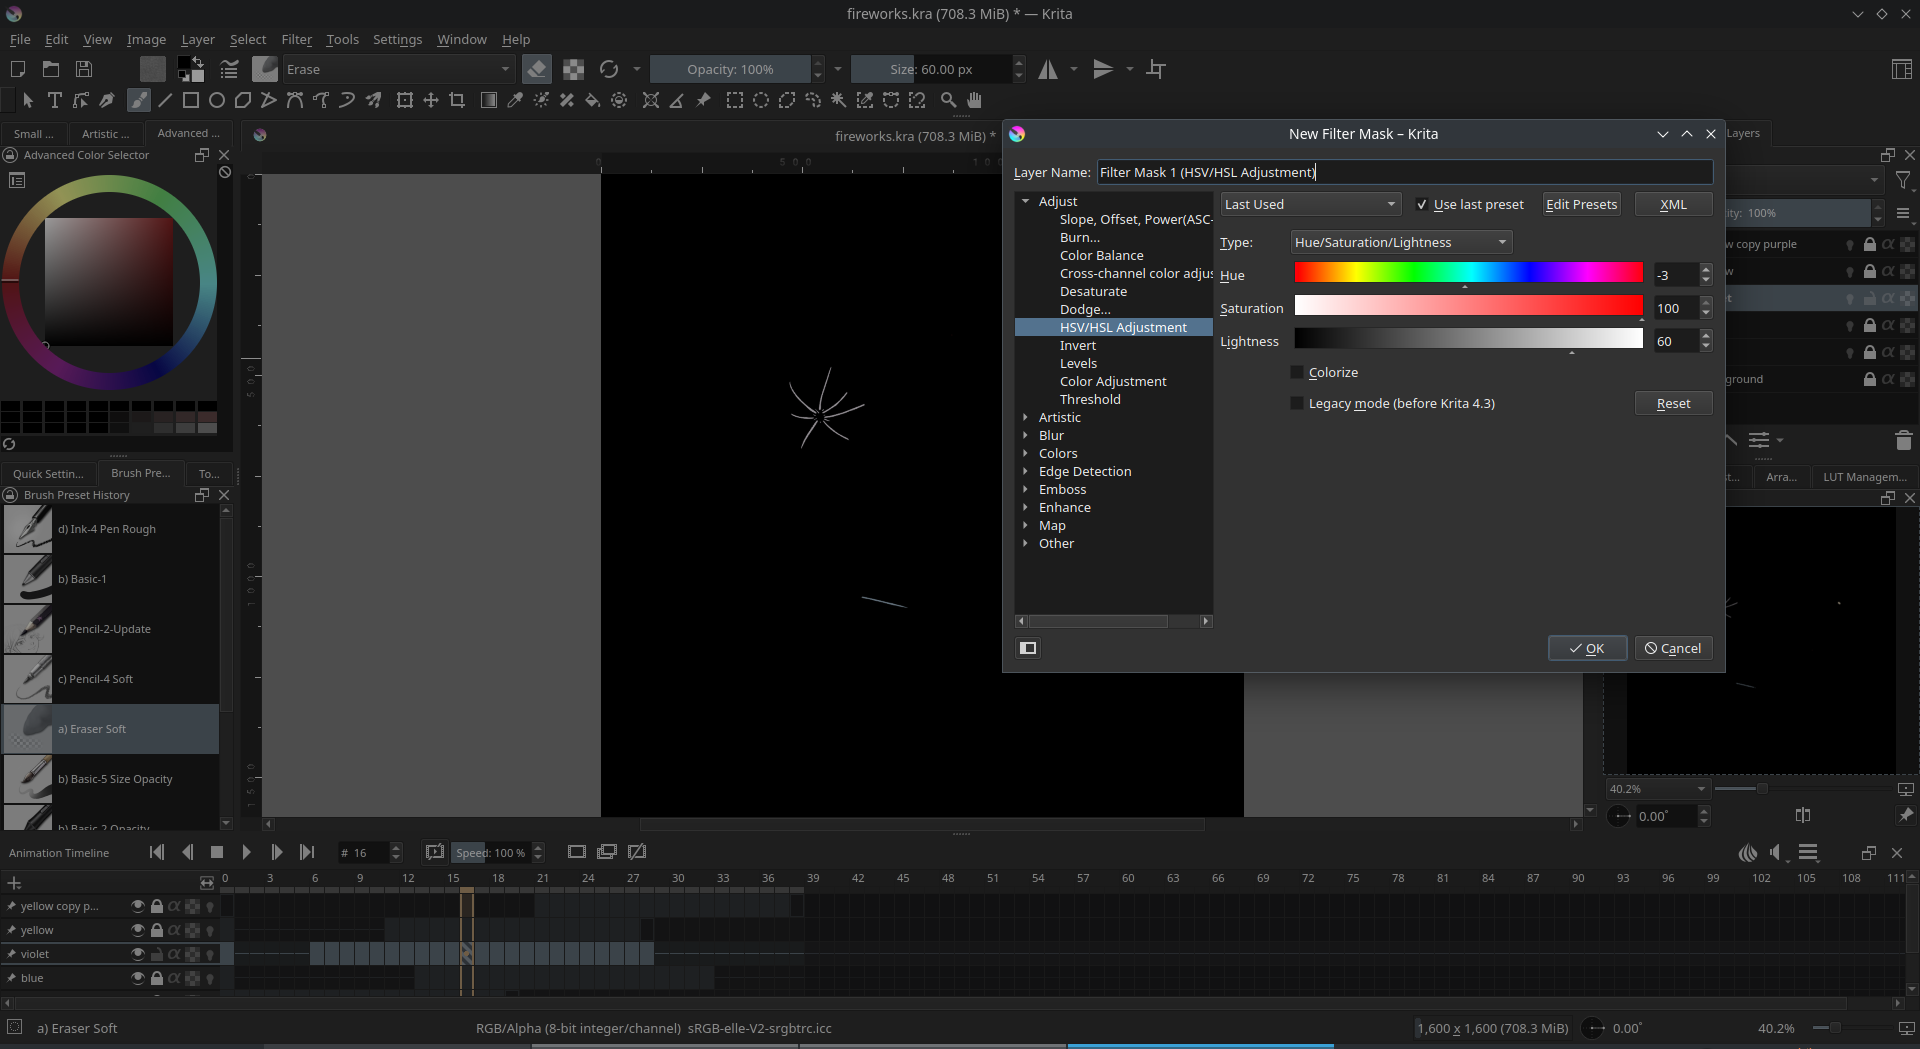
Task: Click the Move tool icon
Action: click(431, 100)
